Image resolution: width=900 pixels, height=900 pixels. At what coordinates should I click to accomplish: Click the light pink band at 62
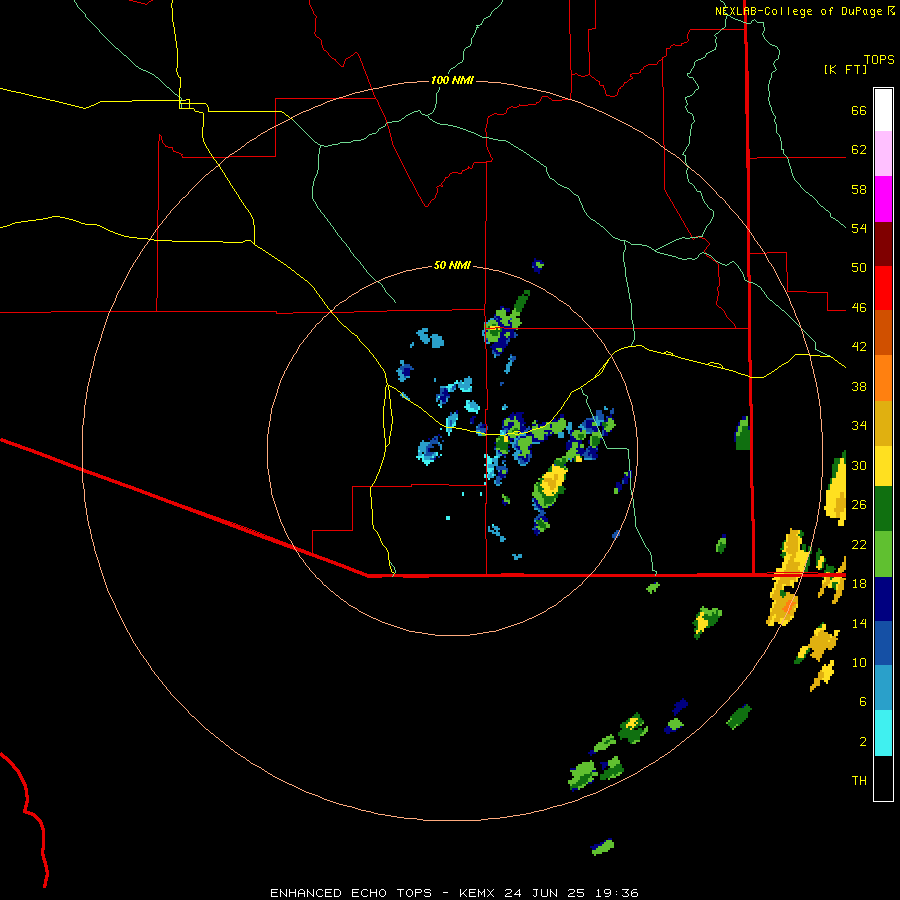[883, 154]
